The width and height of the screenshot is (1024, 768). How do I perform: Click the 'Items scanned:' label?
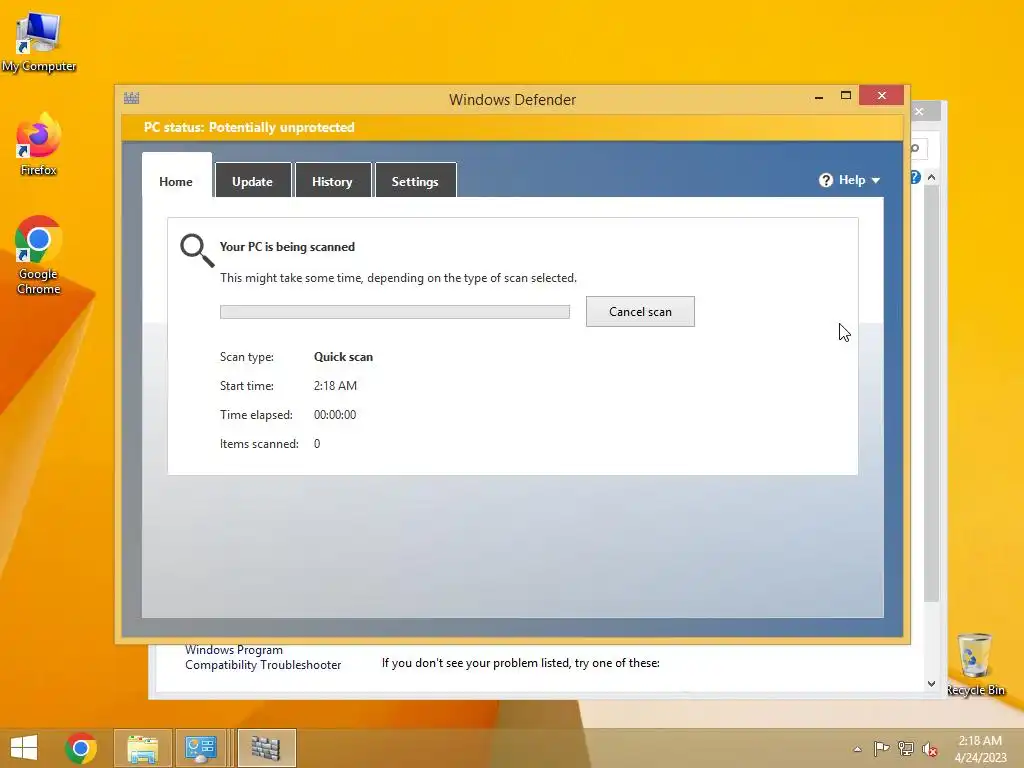point(259,443)
